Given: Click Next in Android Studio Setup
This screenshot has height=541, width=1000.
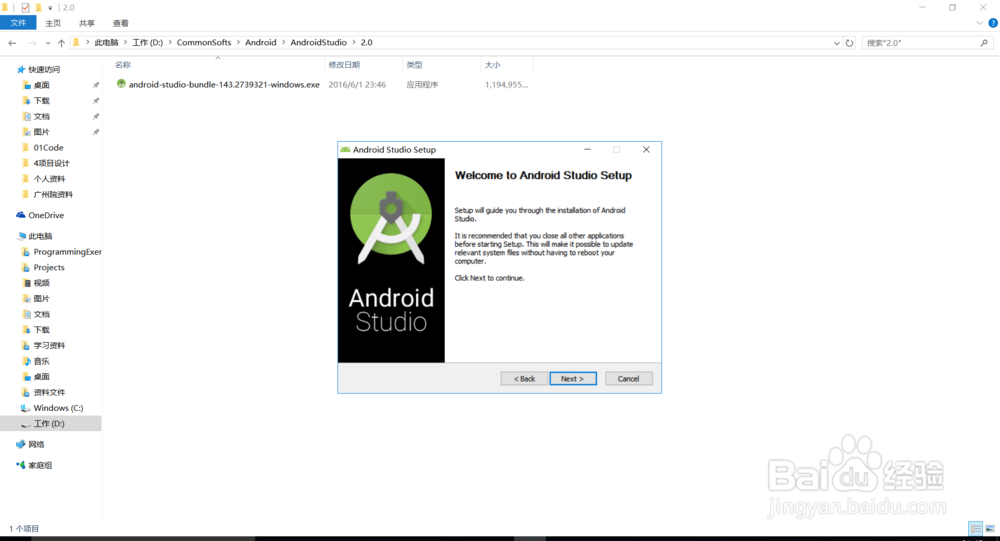Looking at the screenshot, I should click(573, 378).
